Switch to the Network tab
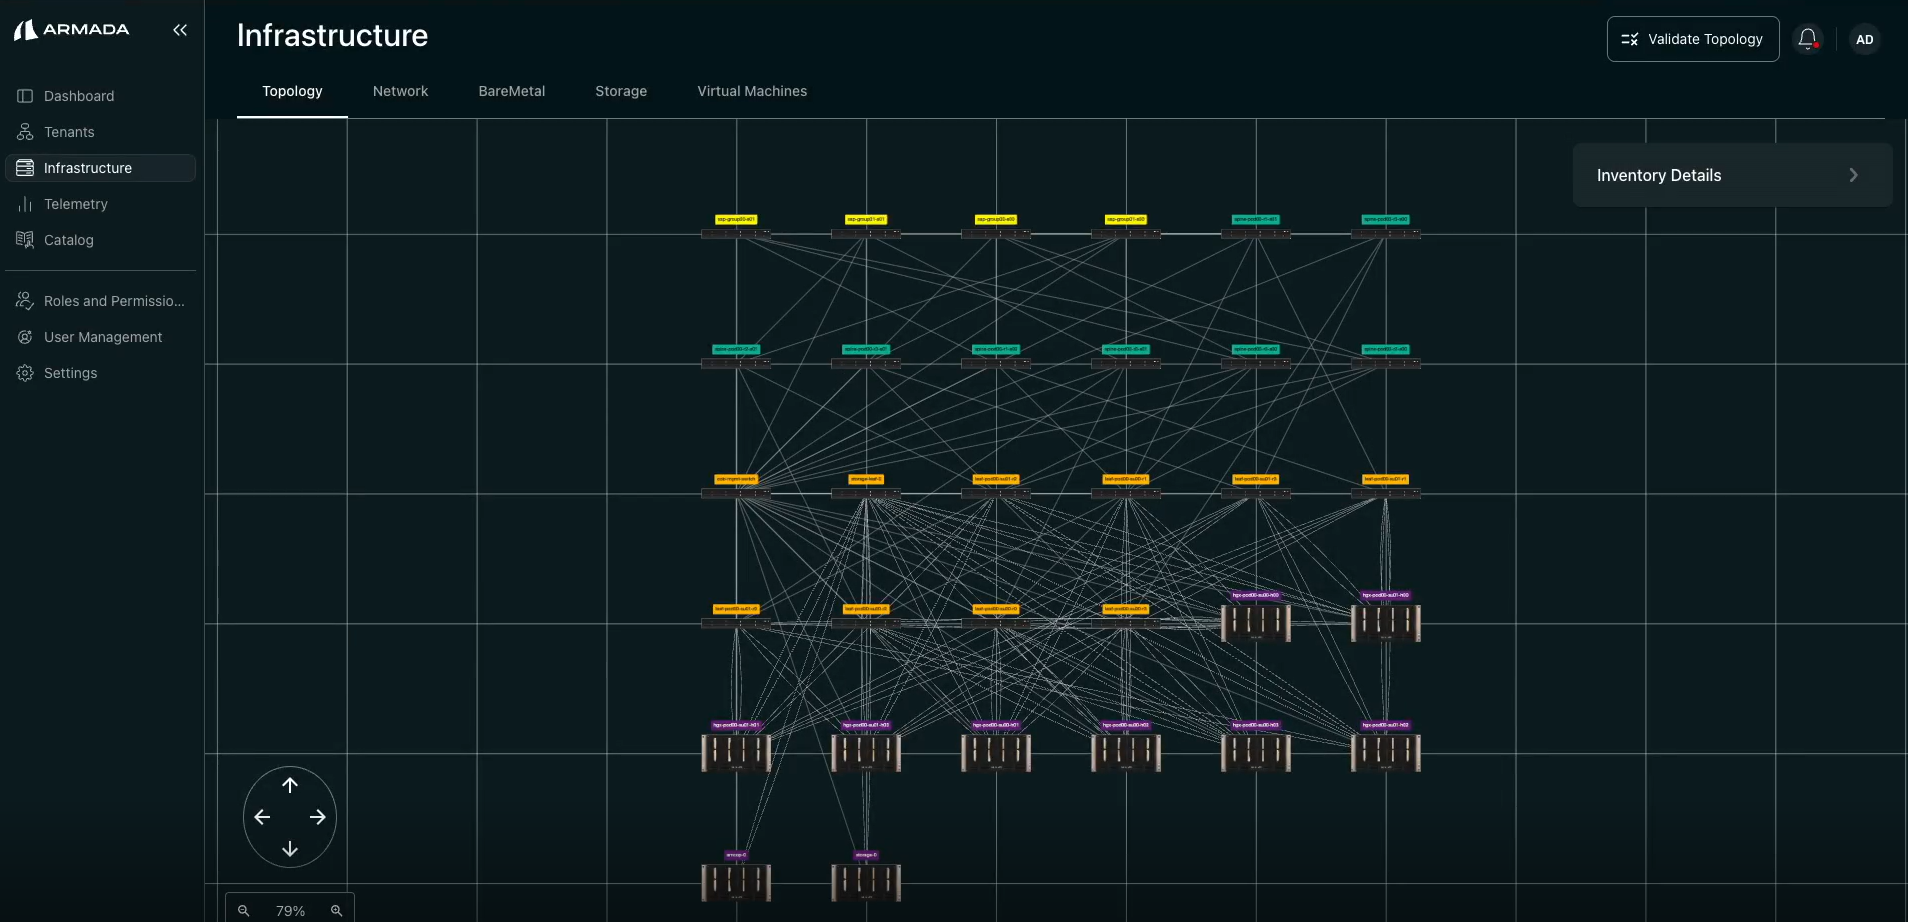Image resolution: width=1908 pixels, height=922 pixels. [x=400, y=91]
